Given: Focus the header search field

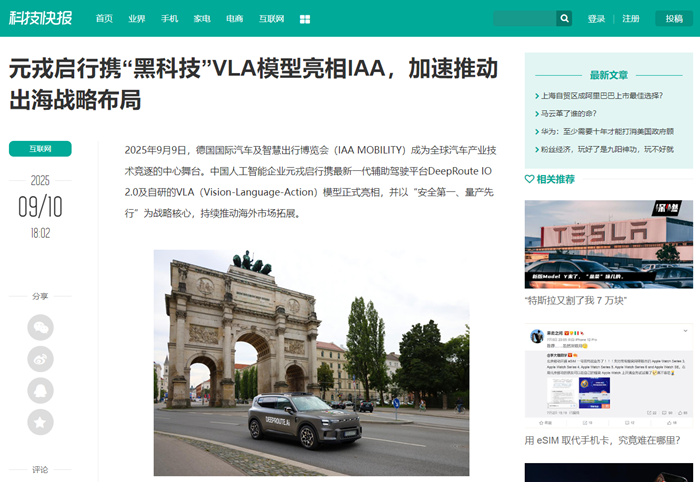Looking at the screenshot, I should pos(525,18).
